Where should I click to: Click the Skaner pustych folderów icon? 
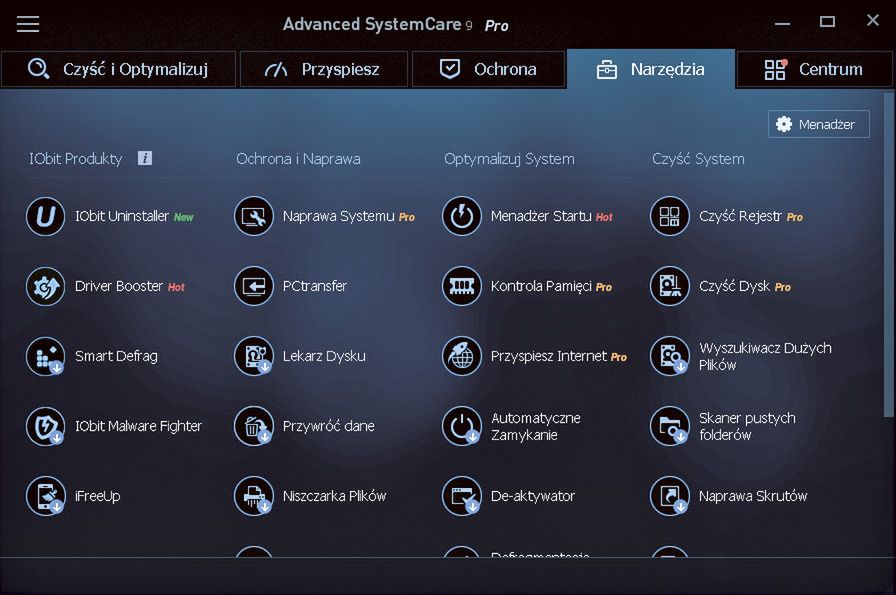(670, 426)
